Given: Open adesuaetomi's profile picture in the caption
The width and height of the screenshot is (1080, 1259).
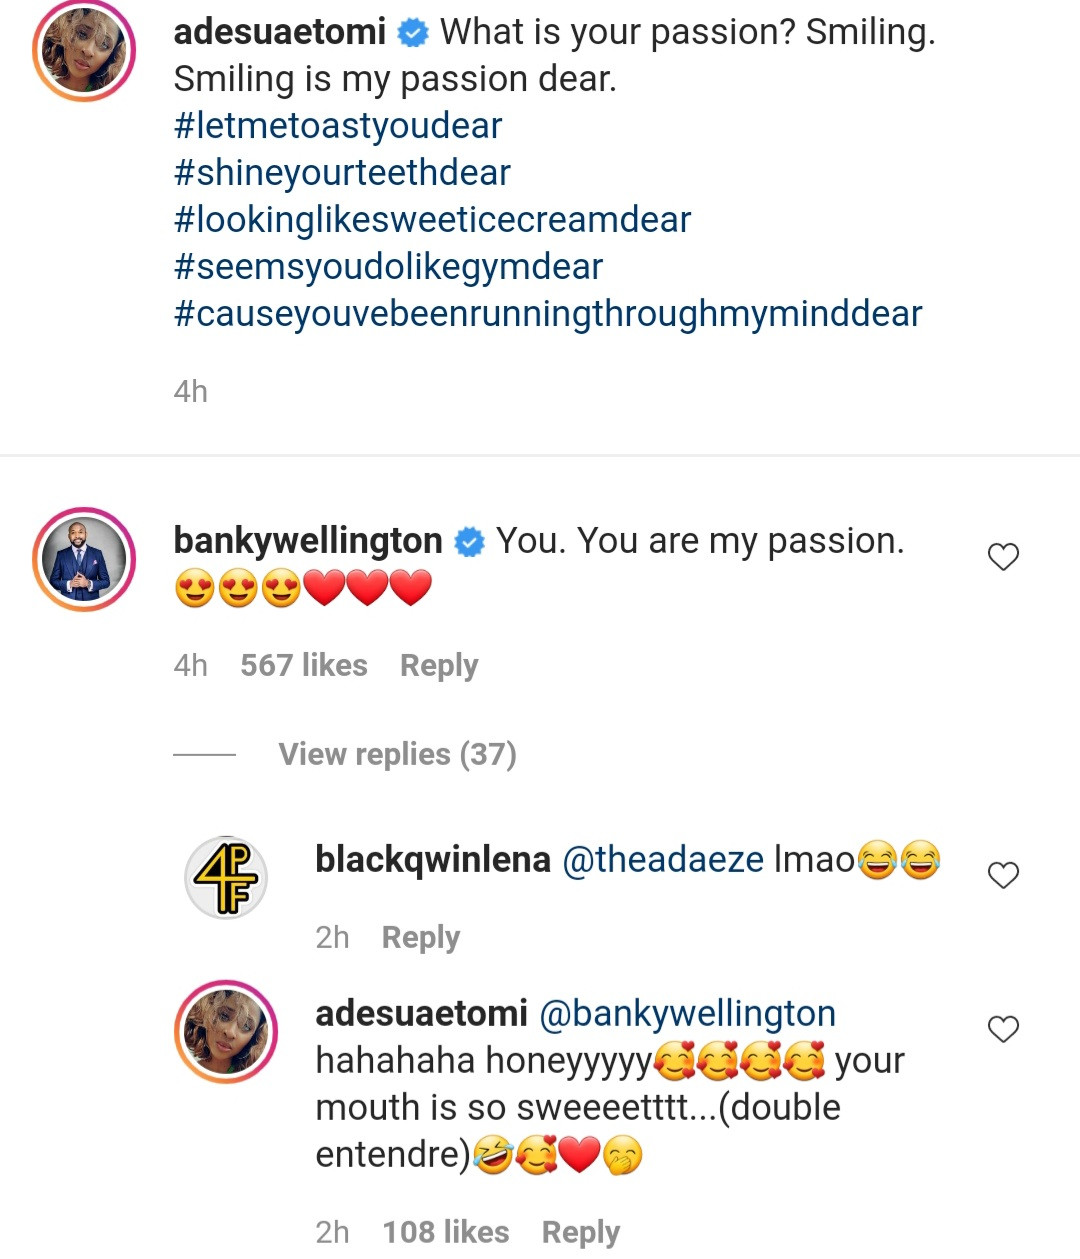Looking at the screenshot, I should [84, 50].
